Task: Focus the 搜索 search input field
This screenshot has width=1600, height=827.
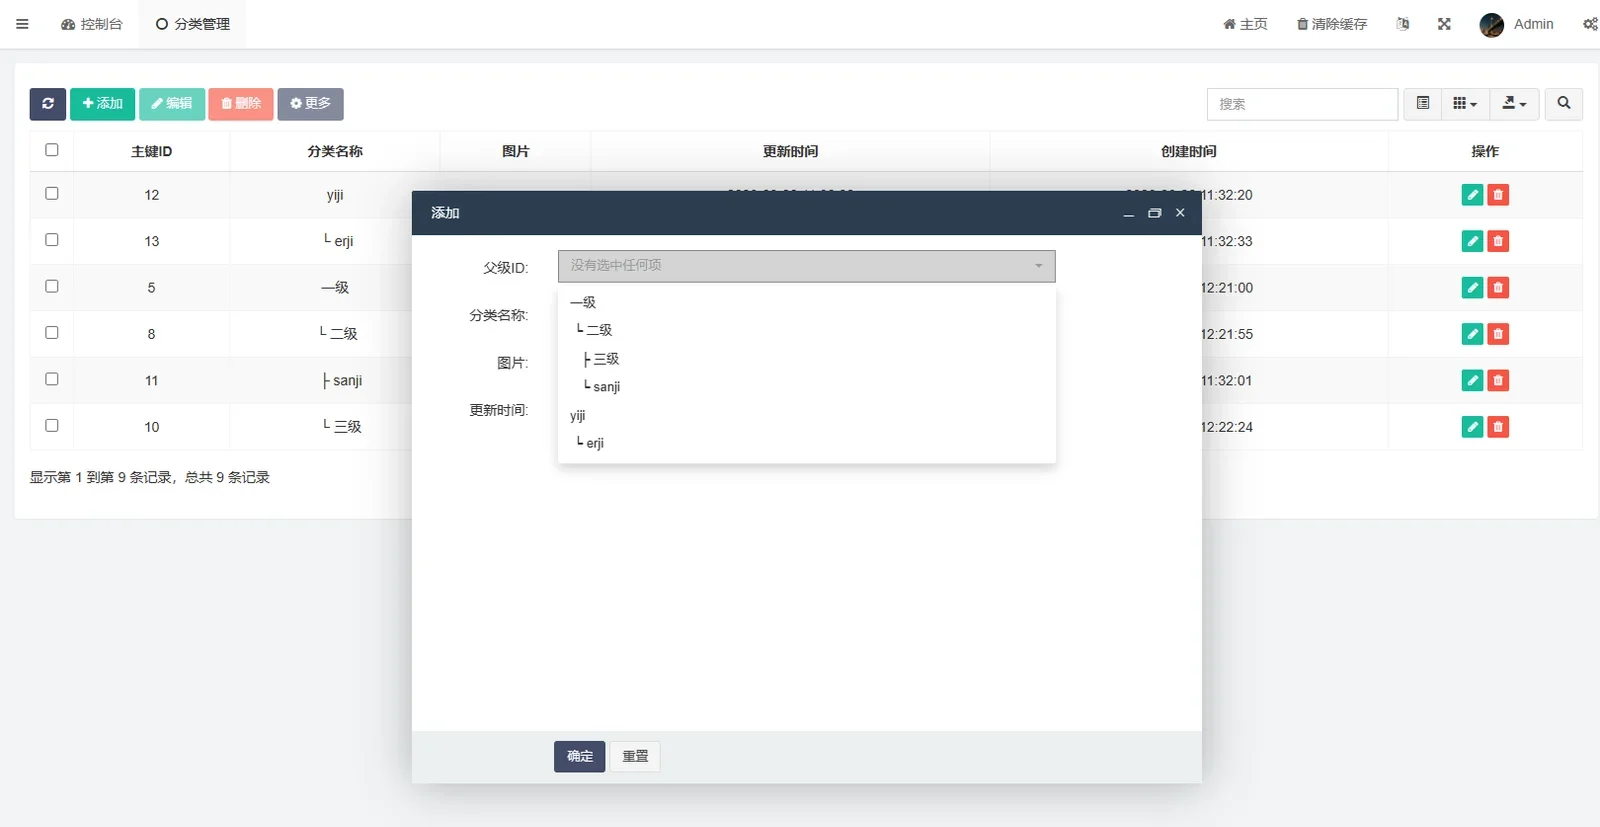Action: [x=1302, y=104]
